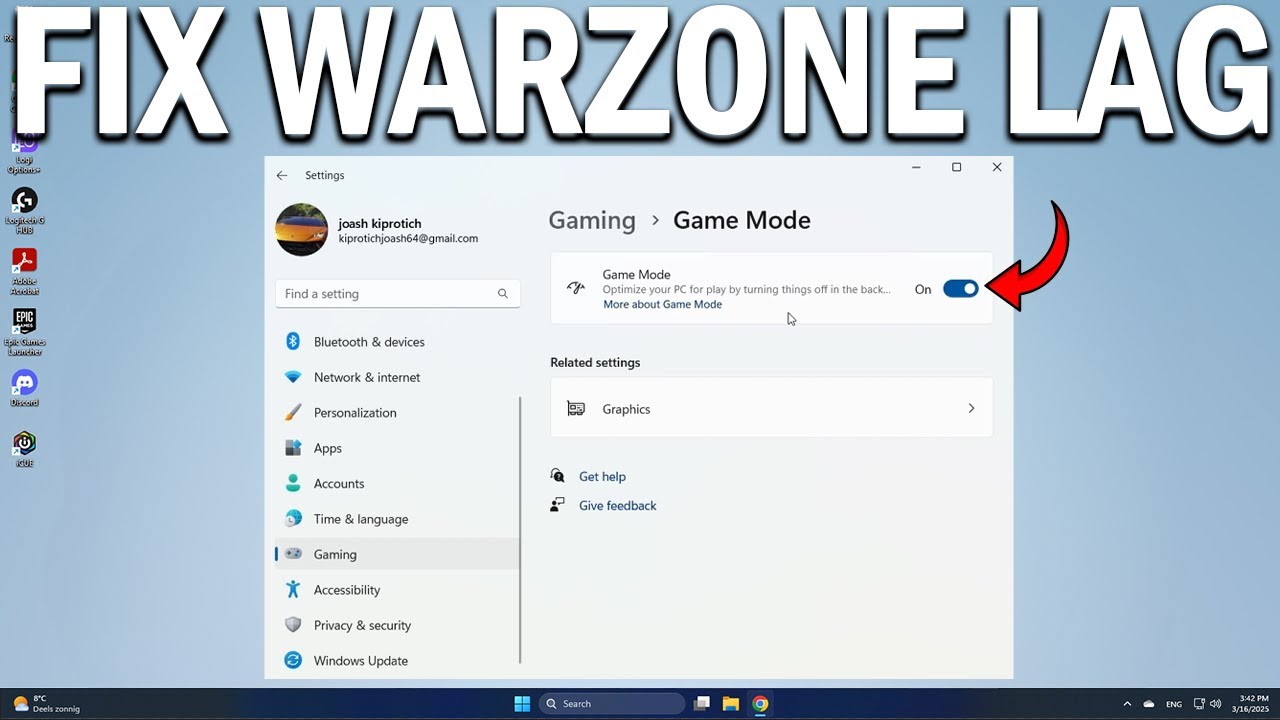Click the Gaming controller icon
The height and width of the screenshot is (720, 1280).
click(293, 554)
